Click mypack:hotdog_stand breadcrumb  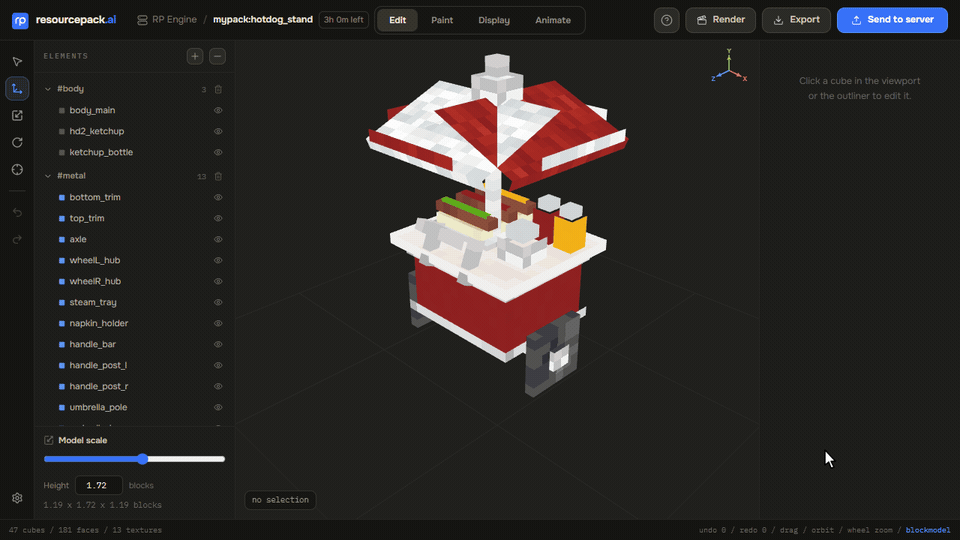click(263, 20)
